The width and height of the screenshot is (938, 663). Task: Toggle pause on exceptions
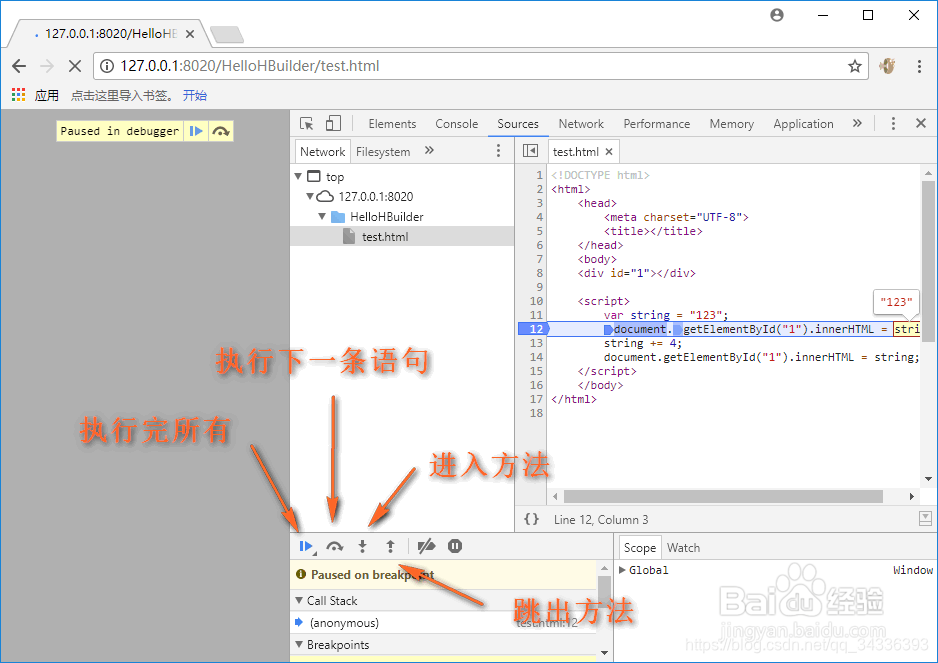[x=455, y=546]
